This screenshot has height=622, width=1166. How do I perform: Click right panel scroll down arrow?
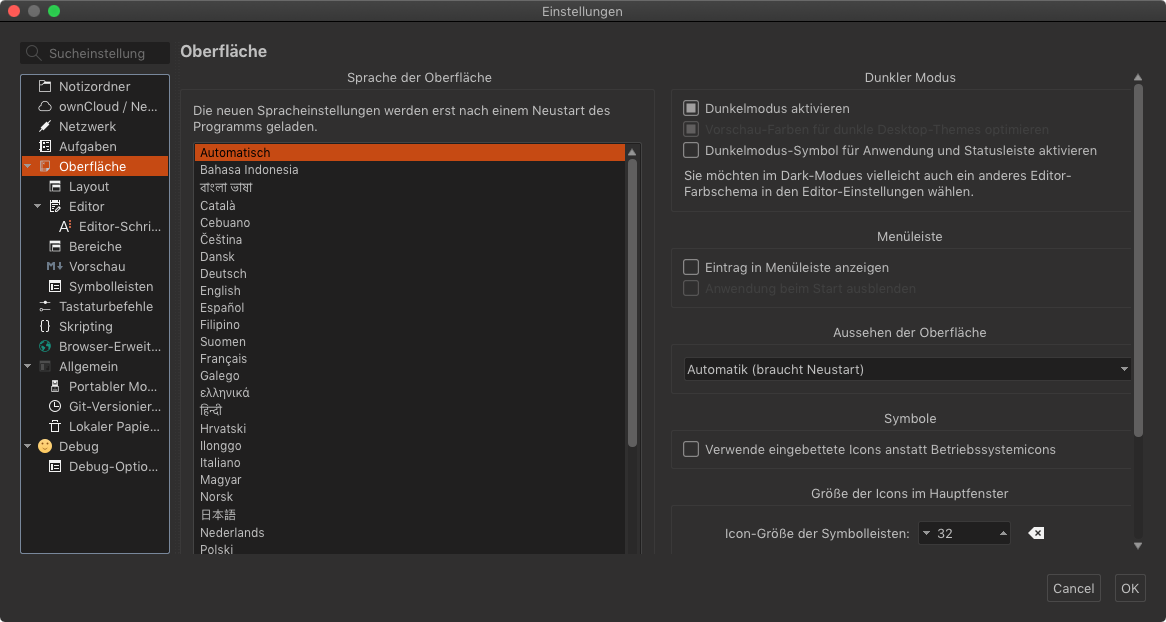pyautogui.click(x=1138, y=546)
